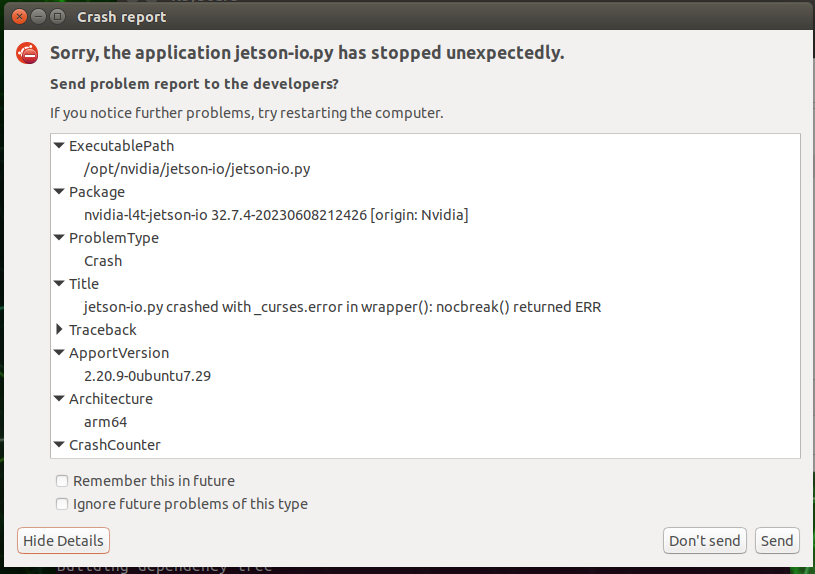Choose Don't send

[704, 541]
